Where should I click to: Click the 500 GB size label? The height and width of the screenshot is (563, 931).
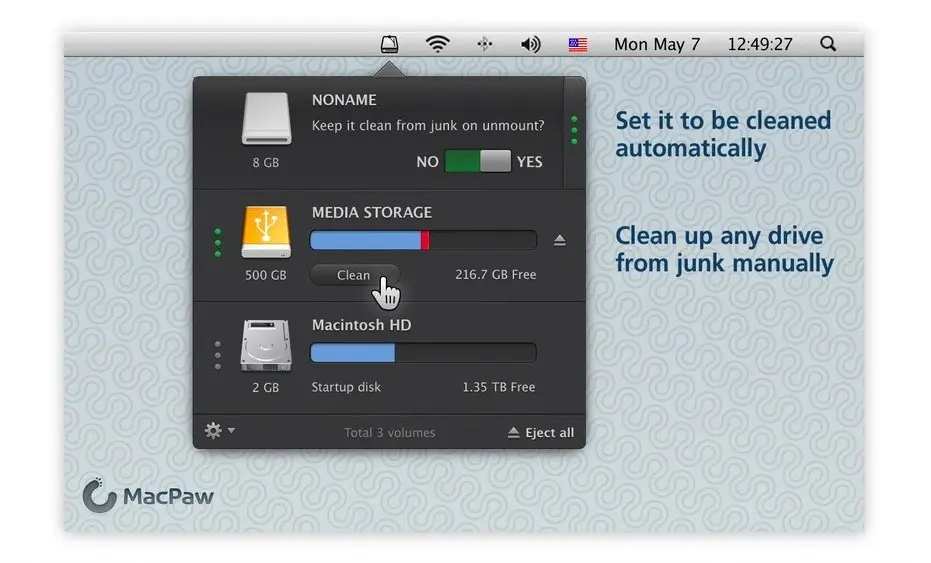(x=266, y=275)
